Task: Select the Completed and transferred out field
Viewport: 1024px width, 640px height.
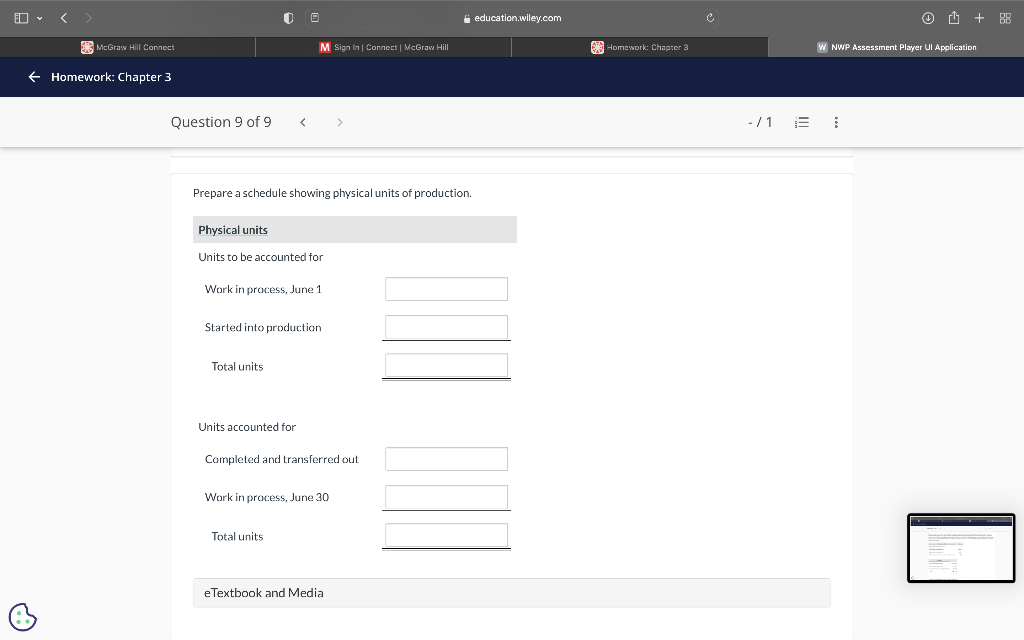Action: (x=446, y=459)
